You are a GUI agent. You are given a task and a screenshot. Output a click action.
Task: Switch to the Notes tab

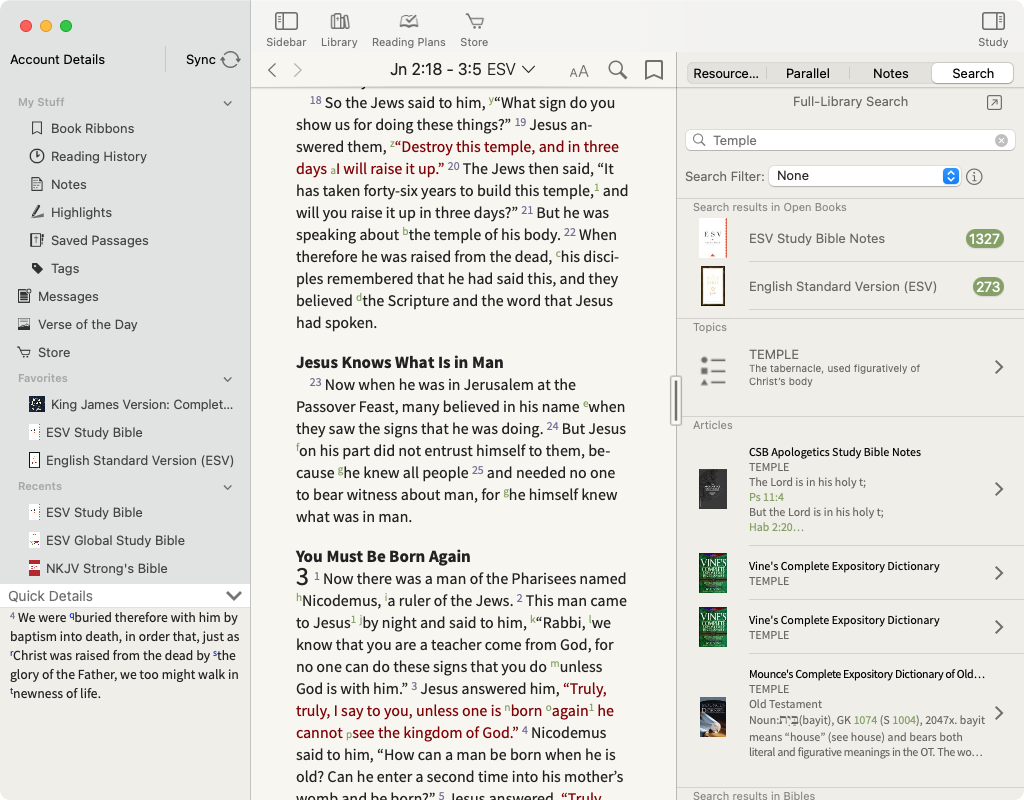(x=890, y=73)
